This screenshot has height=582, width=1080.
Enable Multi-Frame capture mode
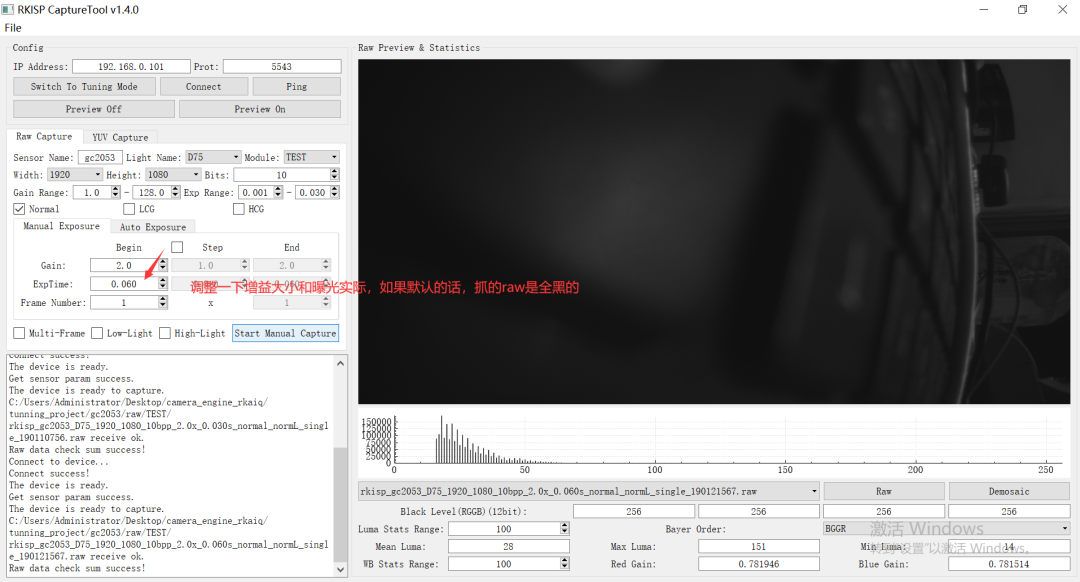coord(18,333)
